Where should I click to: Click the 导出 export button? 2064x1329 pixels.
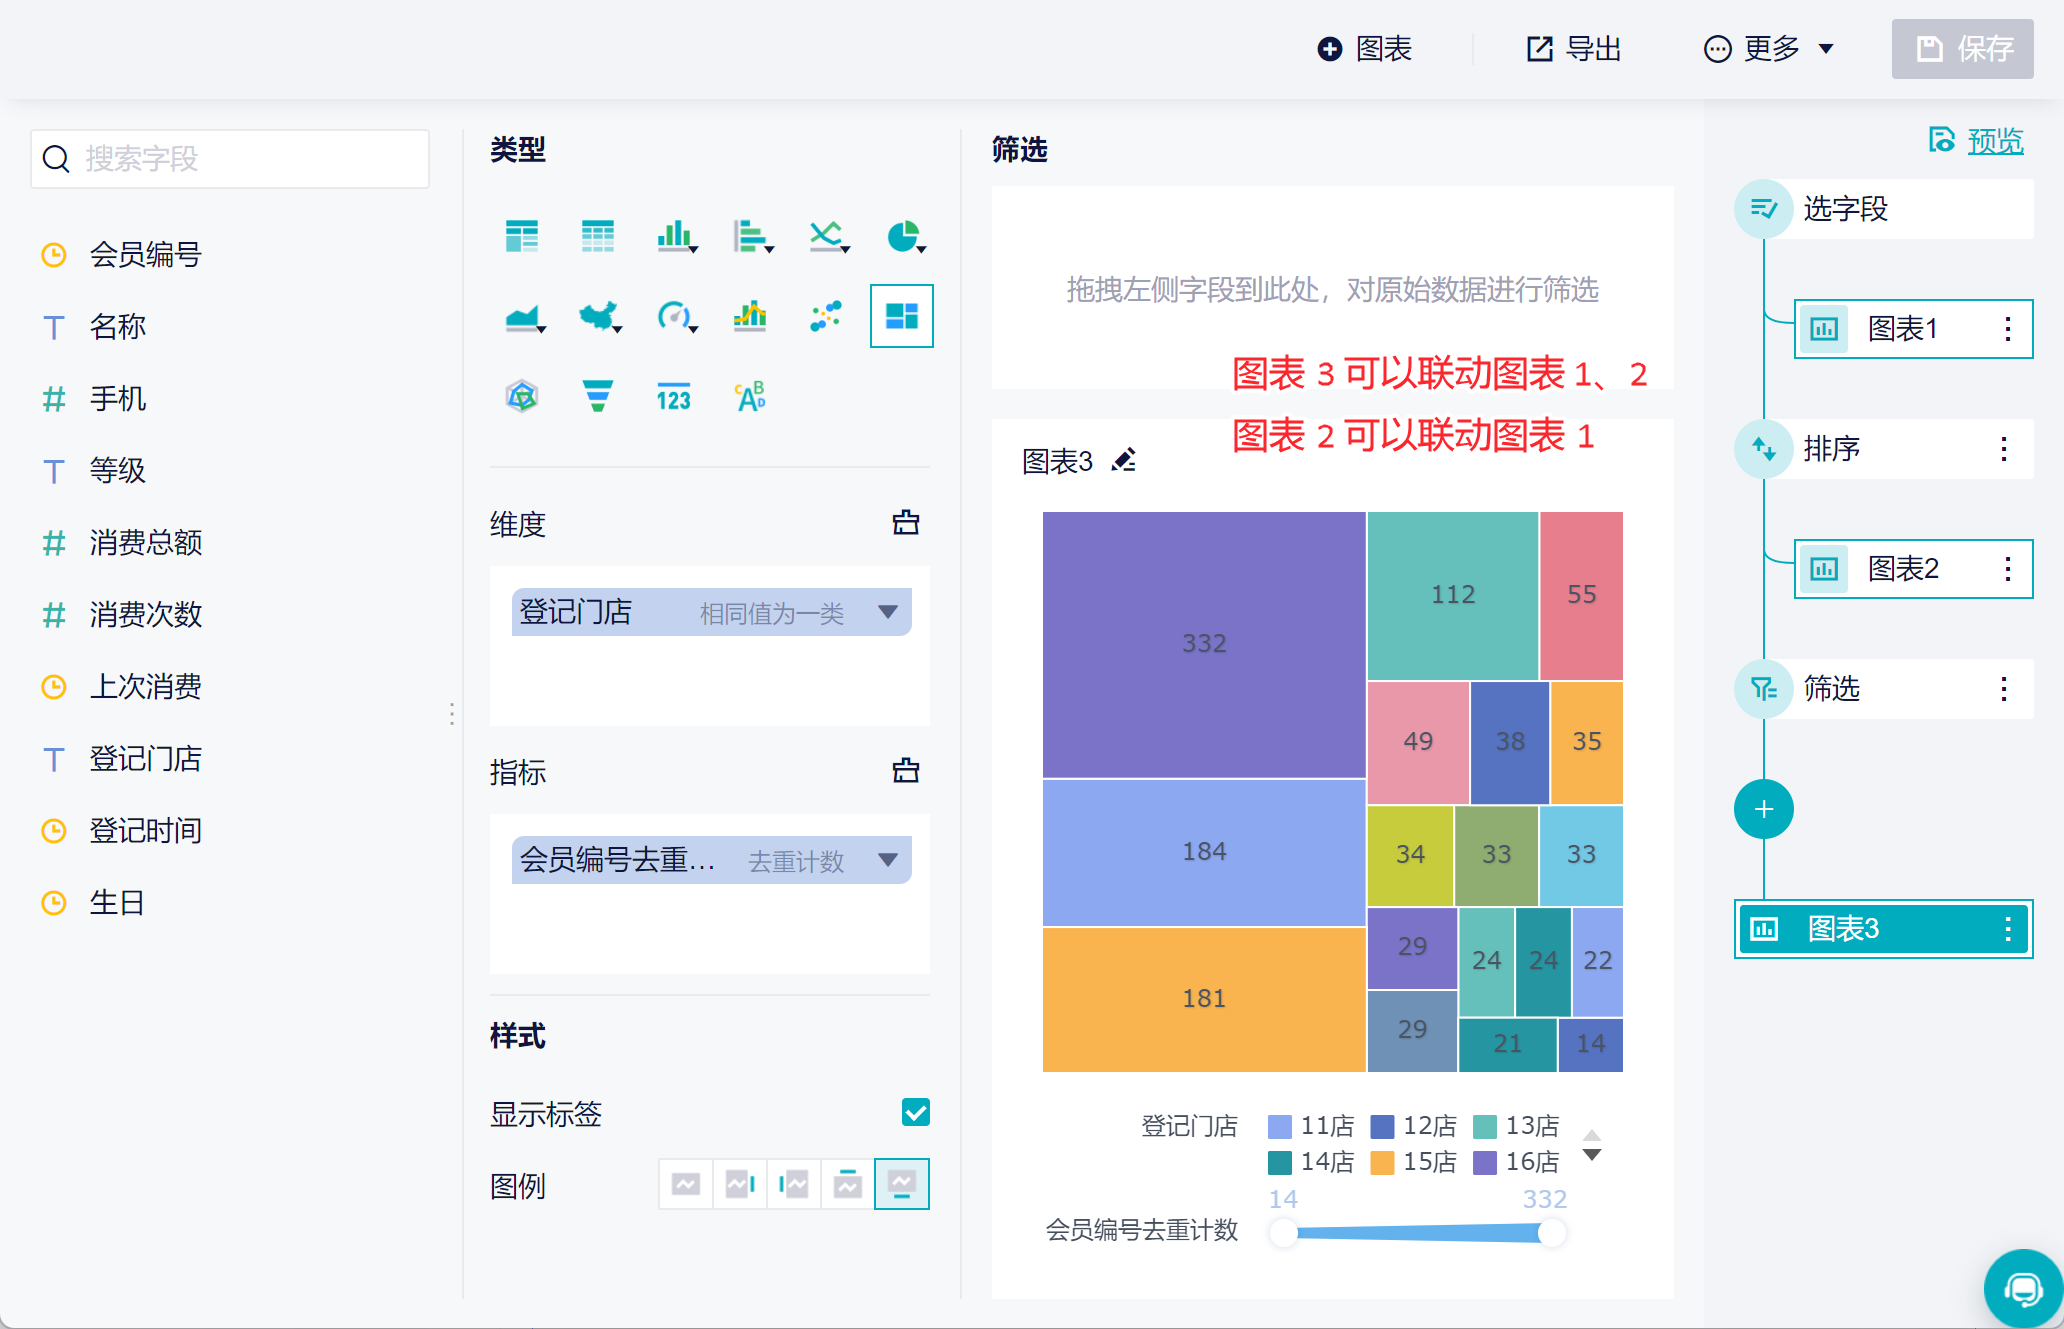1574,49
